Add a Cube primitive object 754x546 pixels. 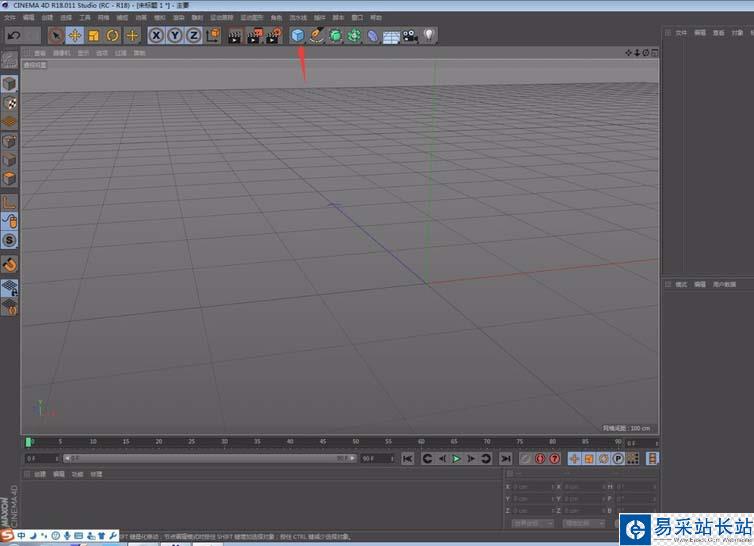[298, 35]
